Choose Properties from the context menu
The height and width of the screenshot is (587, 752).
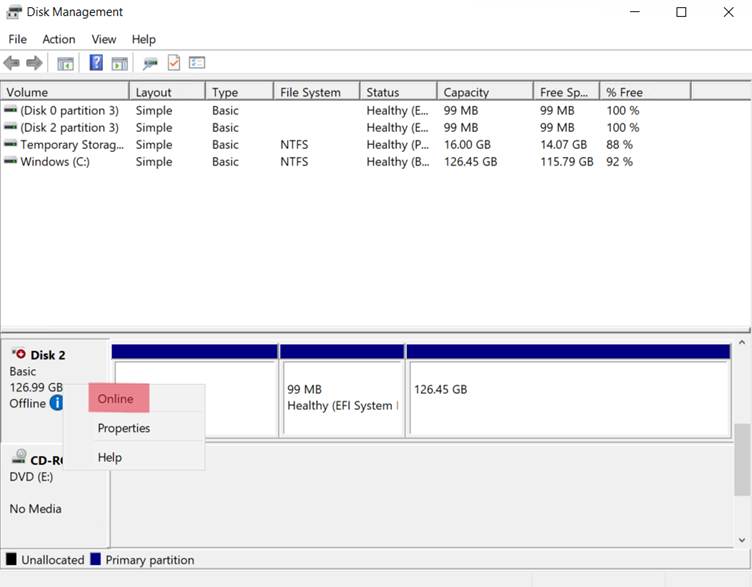[x=124, y=428]
